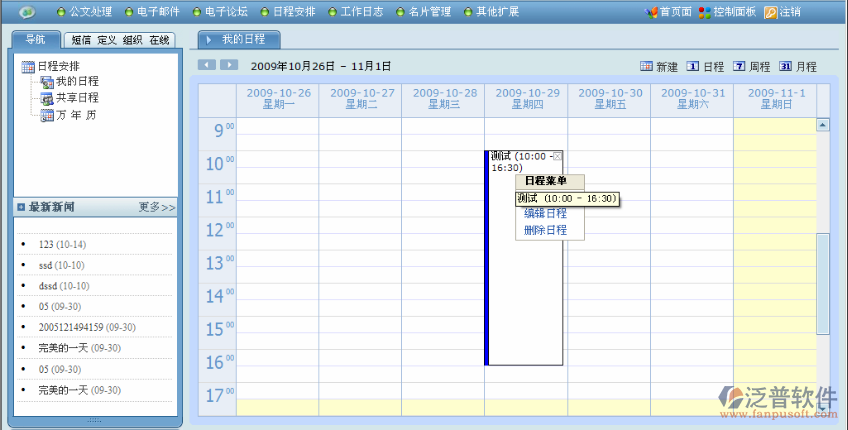Go to next week arrow
Image resolution: width=848 pixels, height=430 pixels.
229,65
